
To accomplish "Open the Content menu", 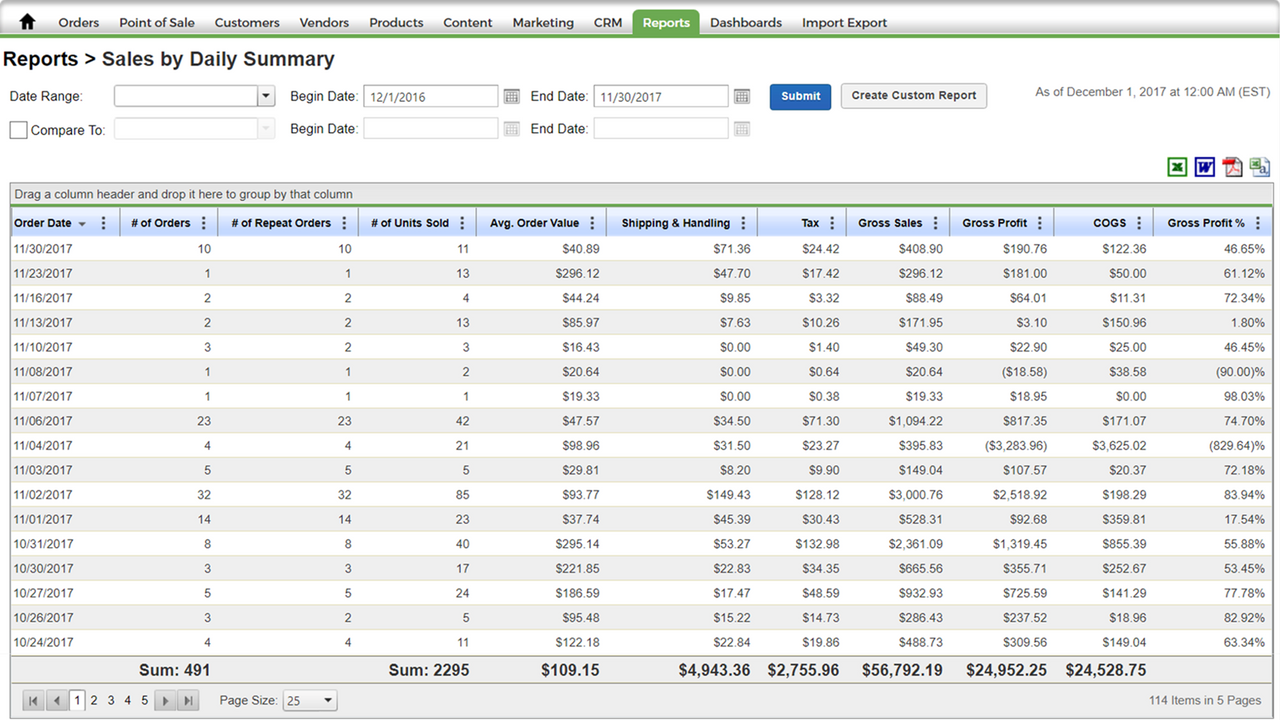I will (x=468, y=22).
